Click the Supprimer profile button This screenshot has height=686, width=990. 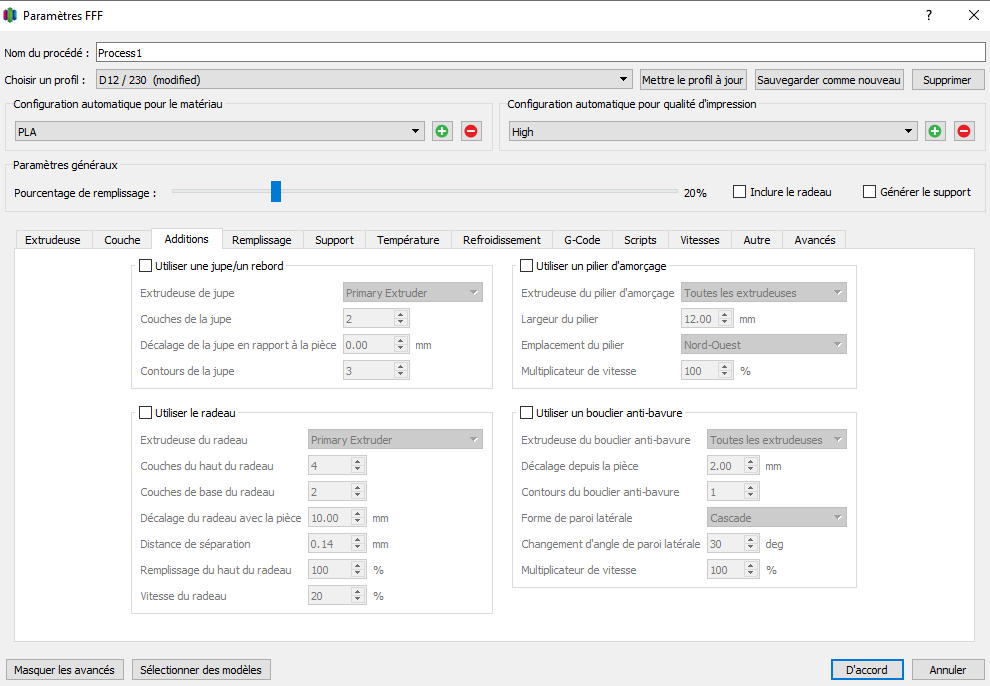tap(947, 80)
